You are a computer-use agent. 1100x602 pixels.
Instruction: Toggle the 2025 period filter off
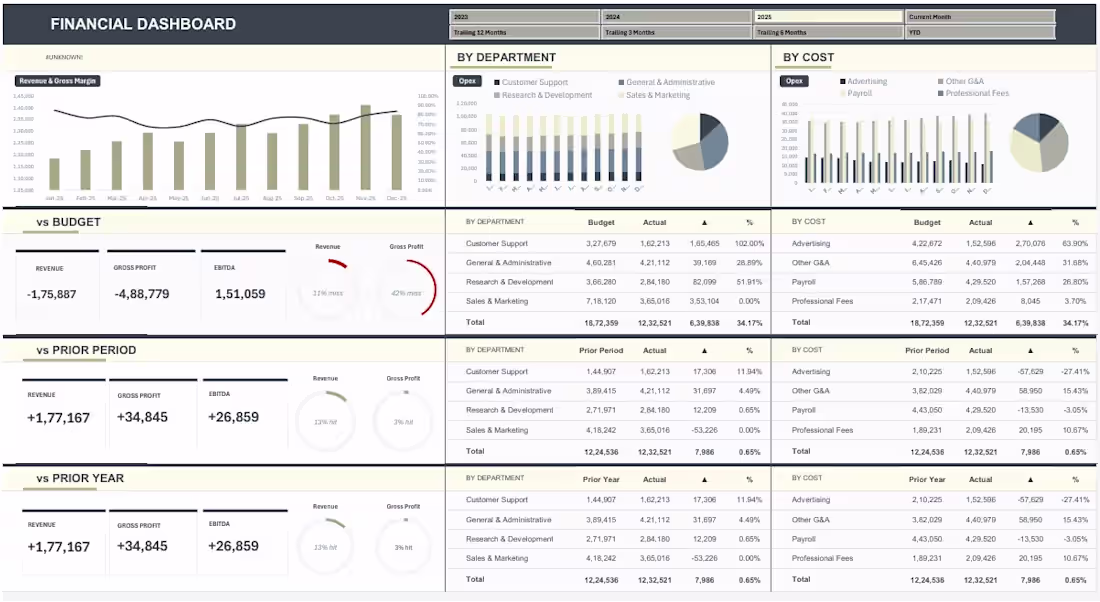coord(828,16)
